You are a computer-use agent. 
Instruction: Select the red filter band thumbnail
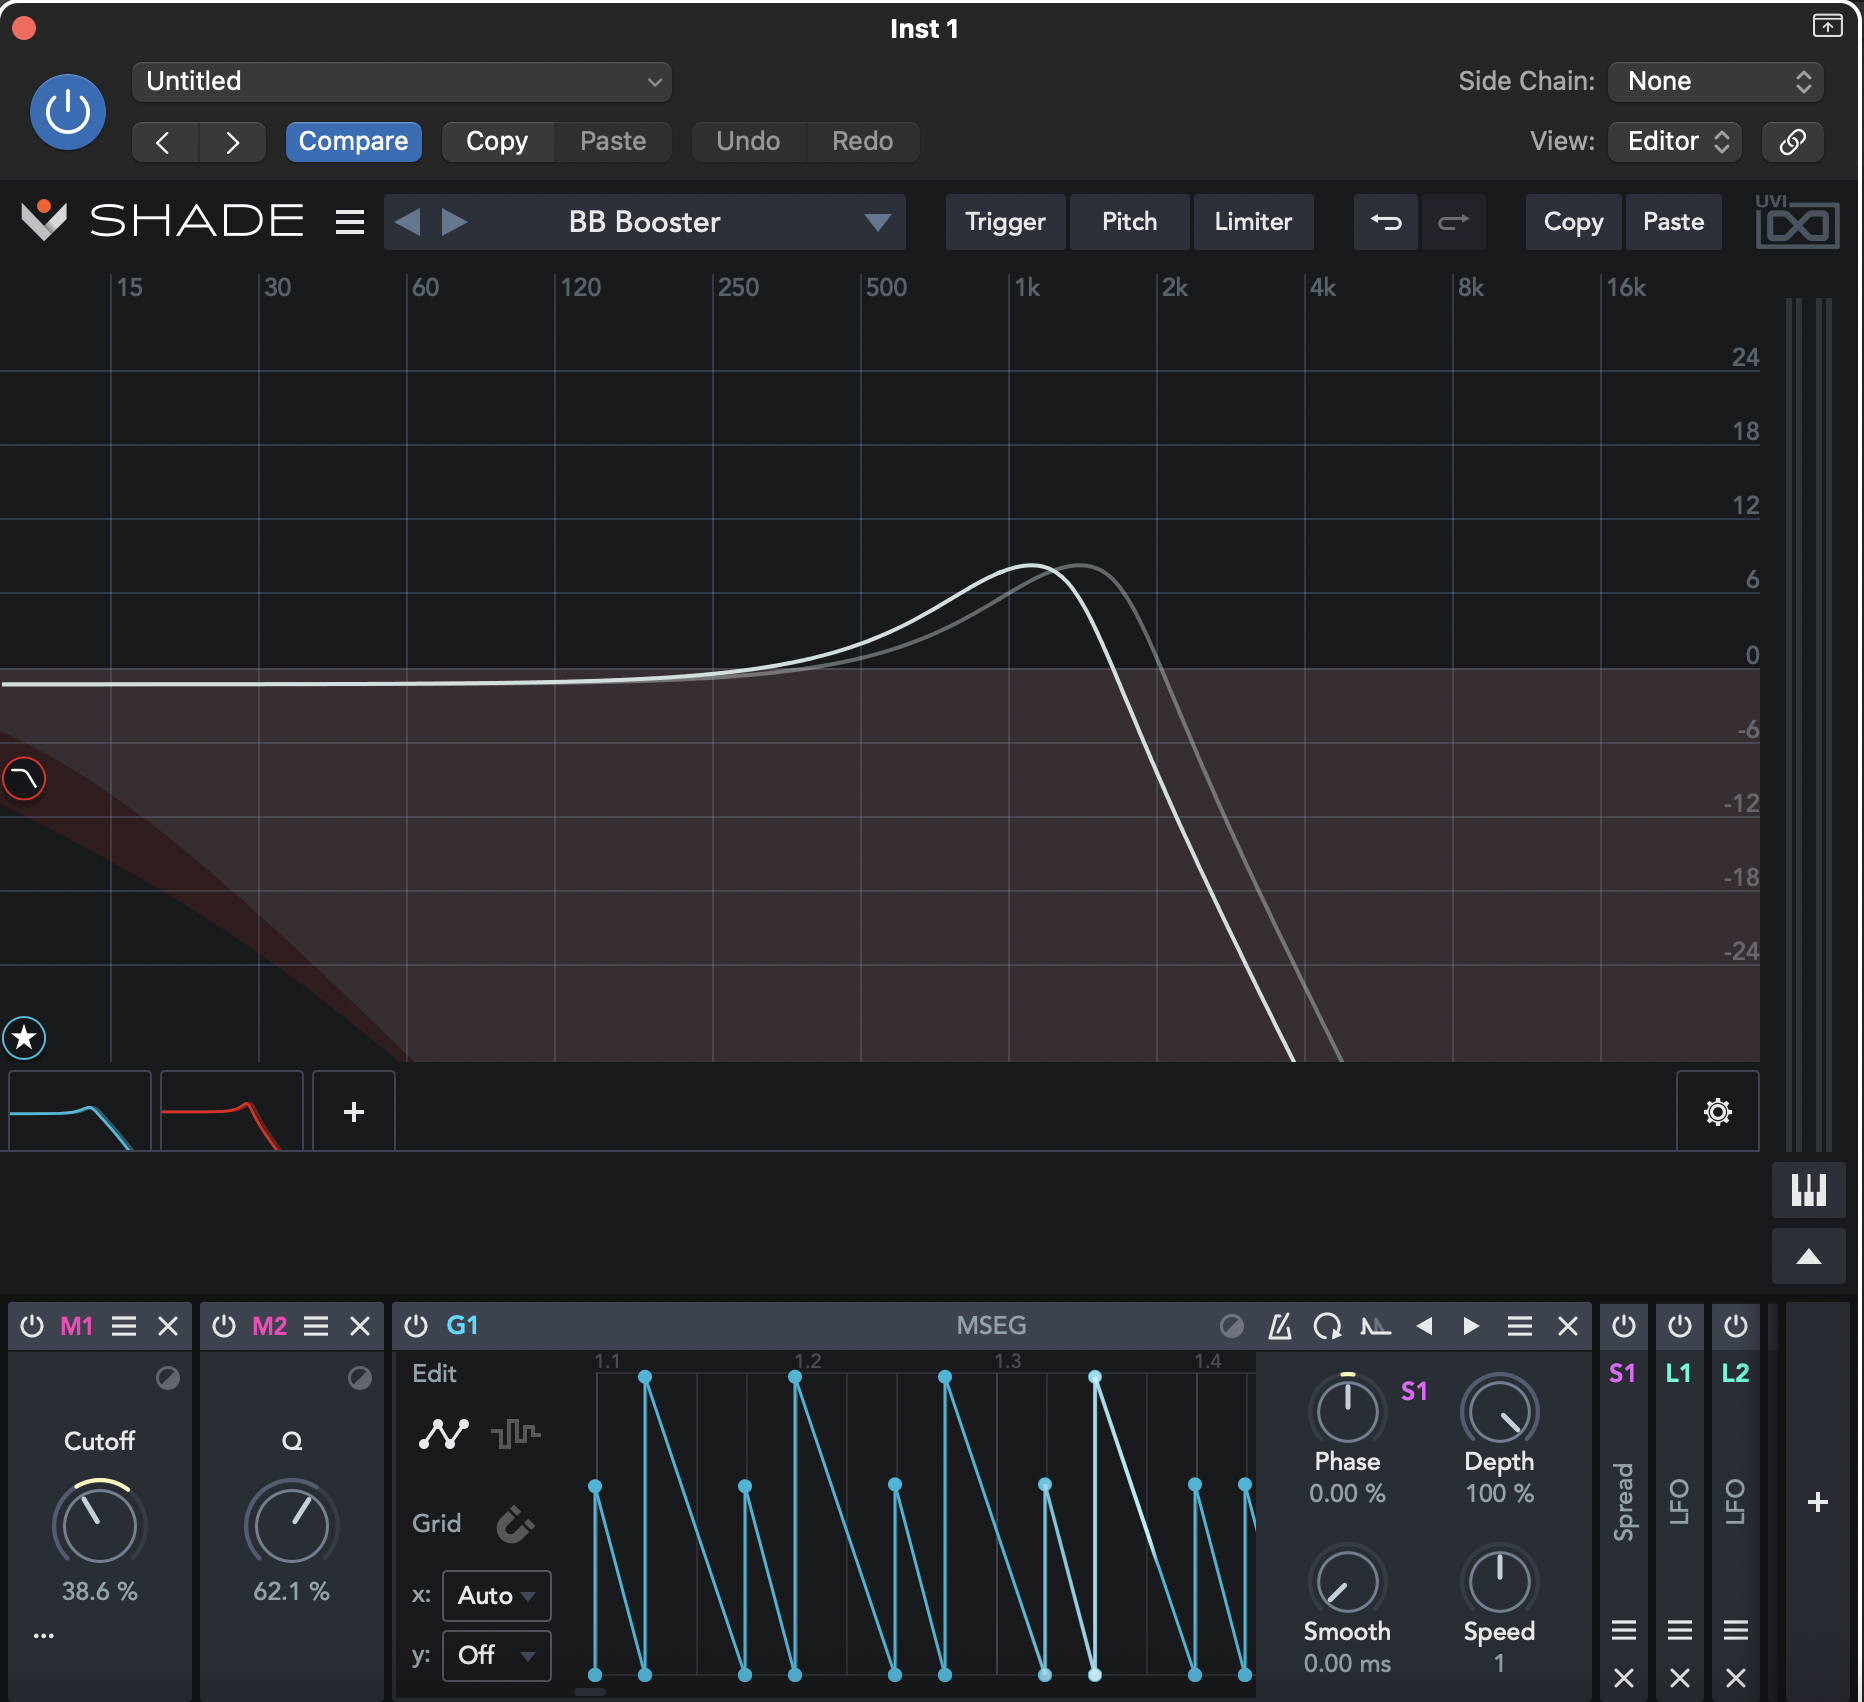coord(232,1111)
